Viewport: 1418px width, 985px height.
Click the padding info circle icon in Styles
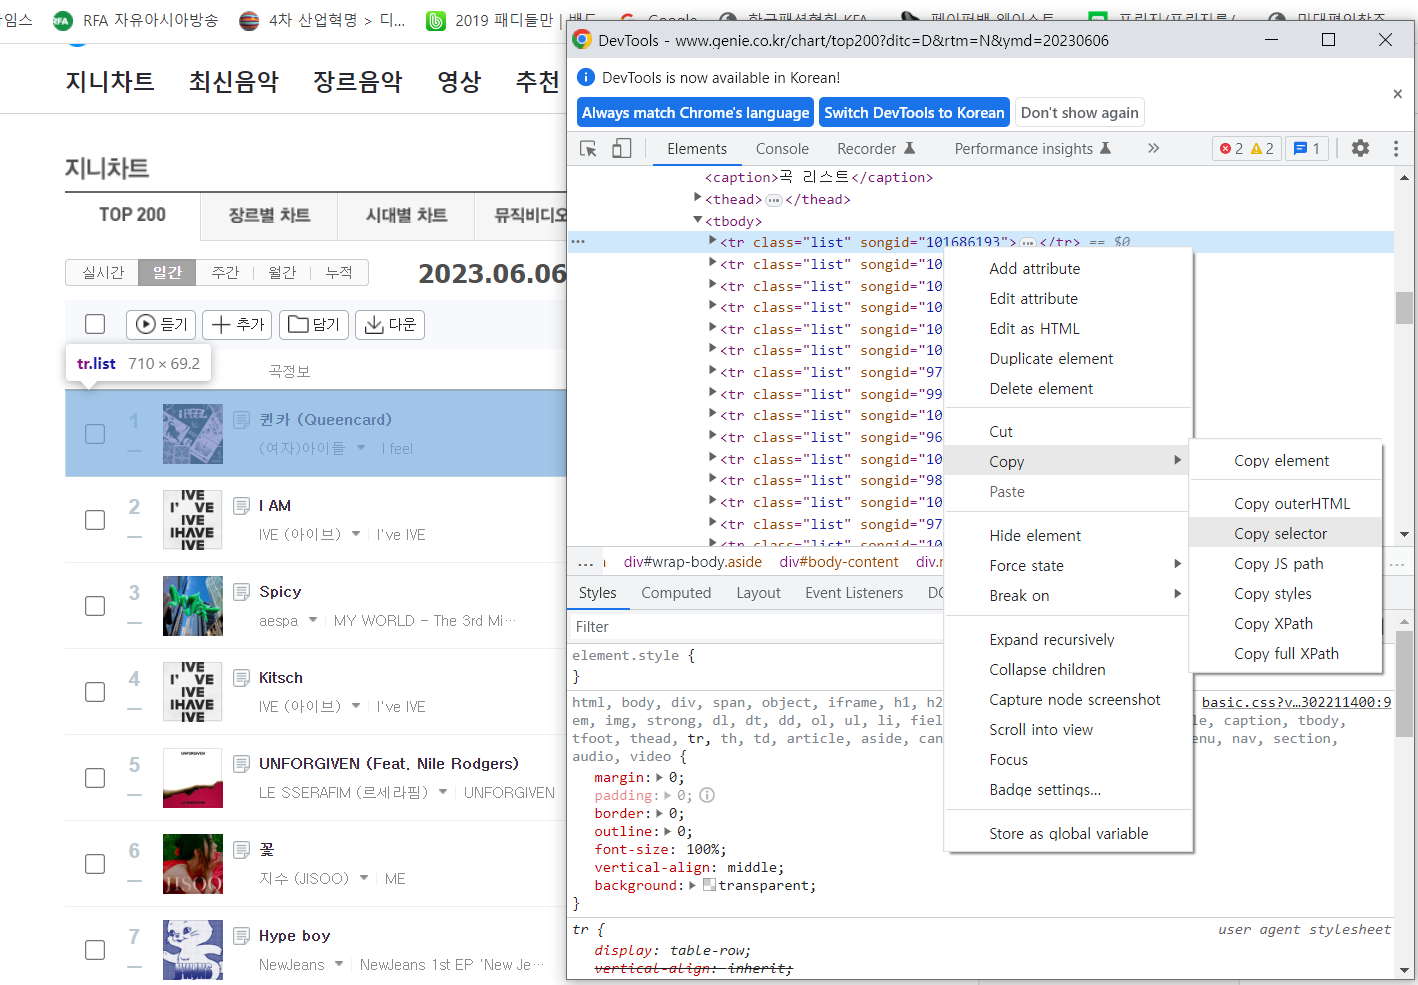pyautogui.click(x=707, y=795)
